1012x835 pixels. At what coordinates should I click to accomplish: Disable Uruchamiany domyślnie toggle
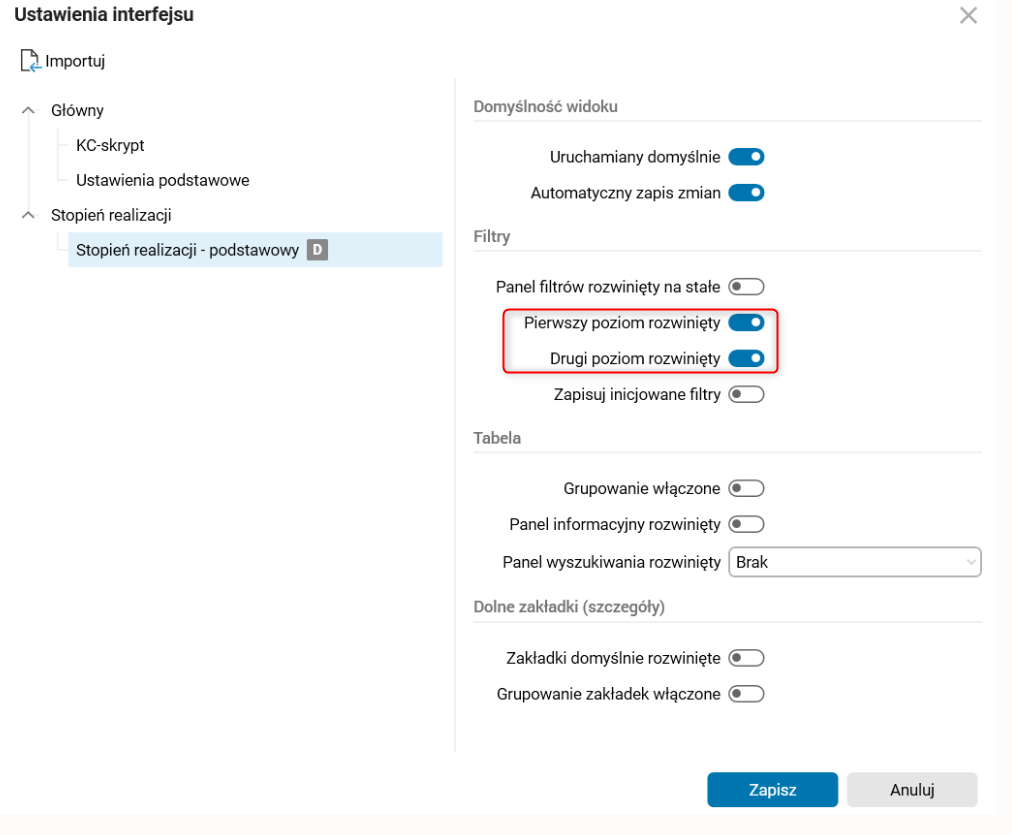tap(746, 157)
